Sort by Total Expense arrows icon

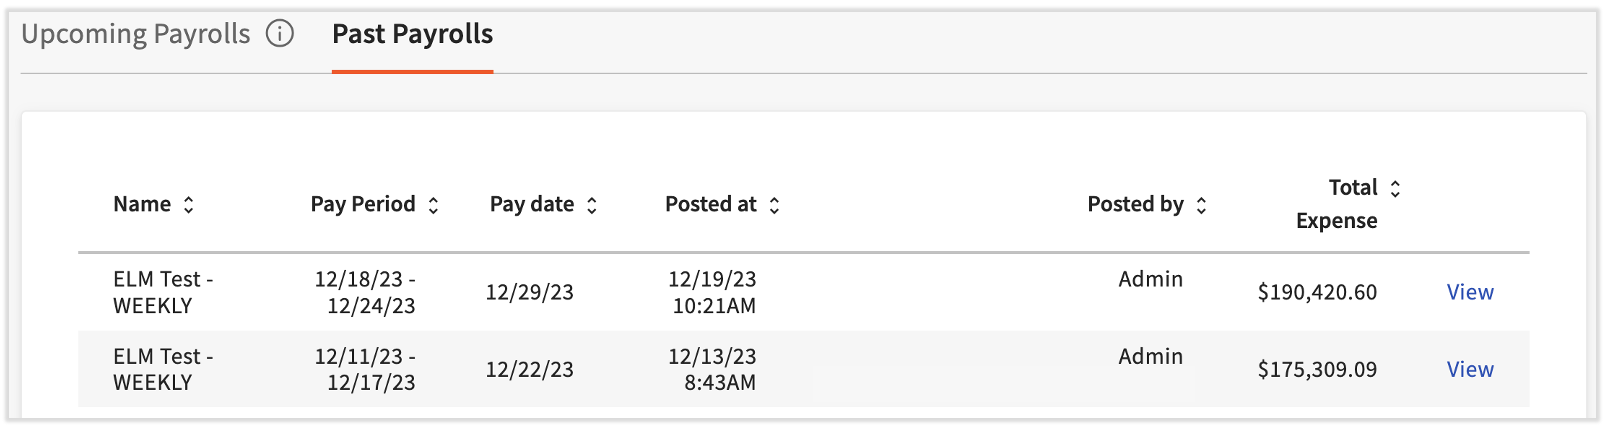[1395, 188]
